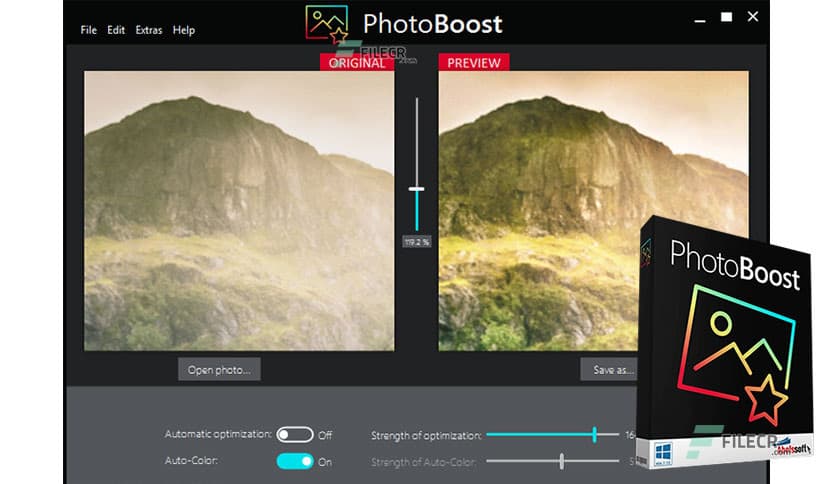Open the Help menu
This screenshot has height=484, width=836.
[x=184, y=30]
